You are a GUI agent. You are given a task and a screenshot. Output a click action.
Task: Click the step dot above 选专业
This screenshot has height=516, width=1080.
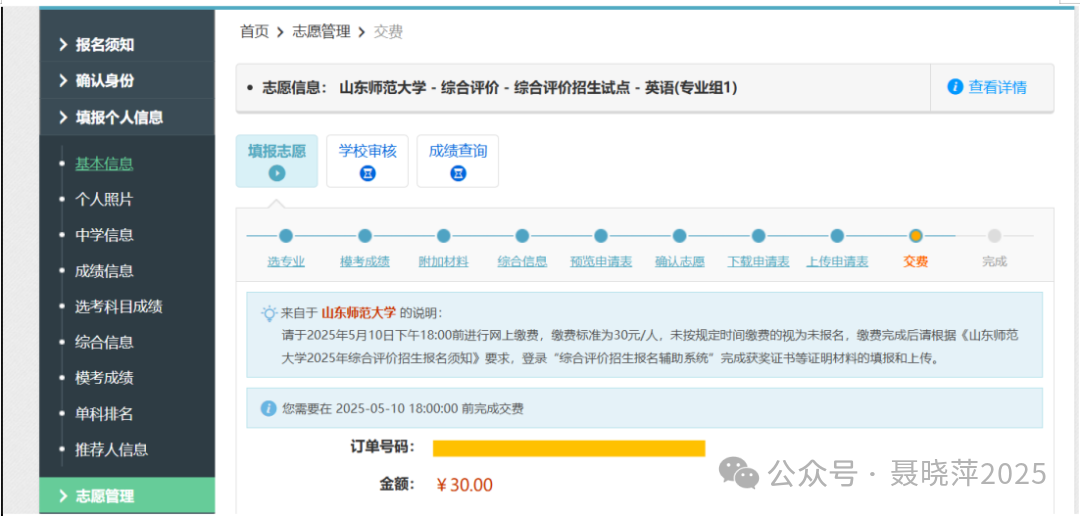(x=287, y=236)
